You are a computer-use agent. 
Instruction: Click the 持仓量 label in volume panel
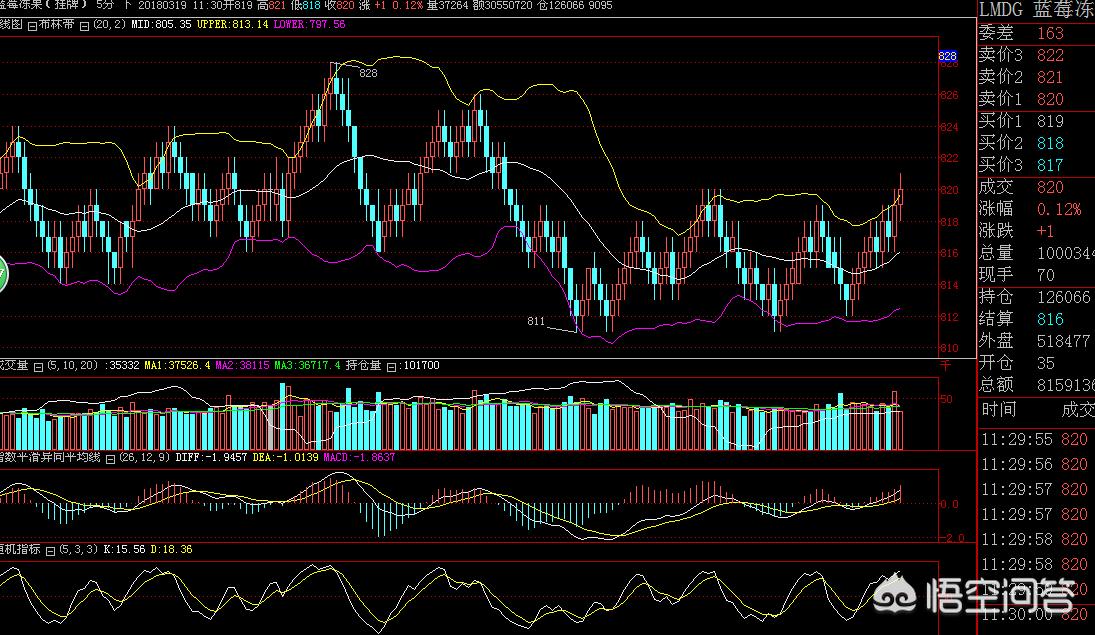click(364, 365)
